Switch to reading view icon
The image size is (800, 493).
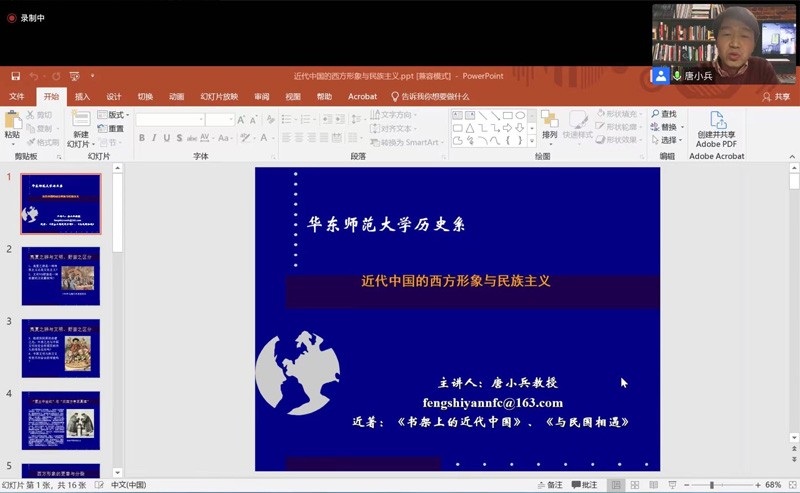tap(654, 485)
